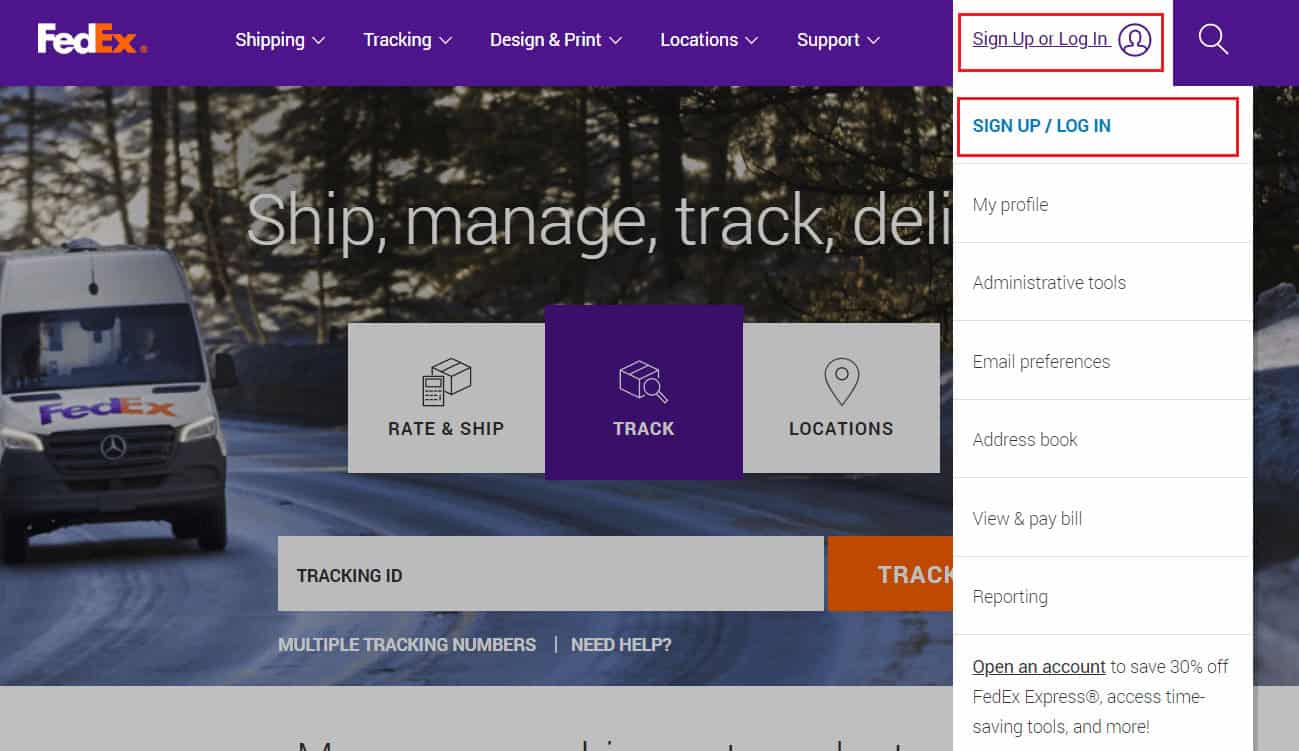Select the Track package icon tile
The height and width of the screenshot is (751, 1299).
(x=644, y=392)
